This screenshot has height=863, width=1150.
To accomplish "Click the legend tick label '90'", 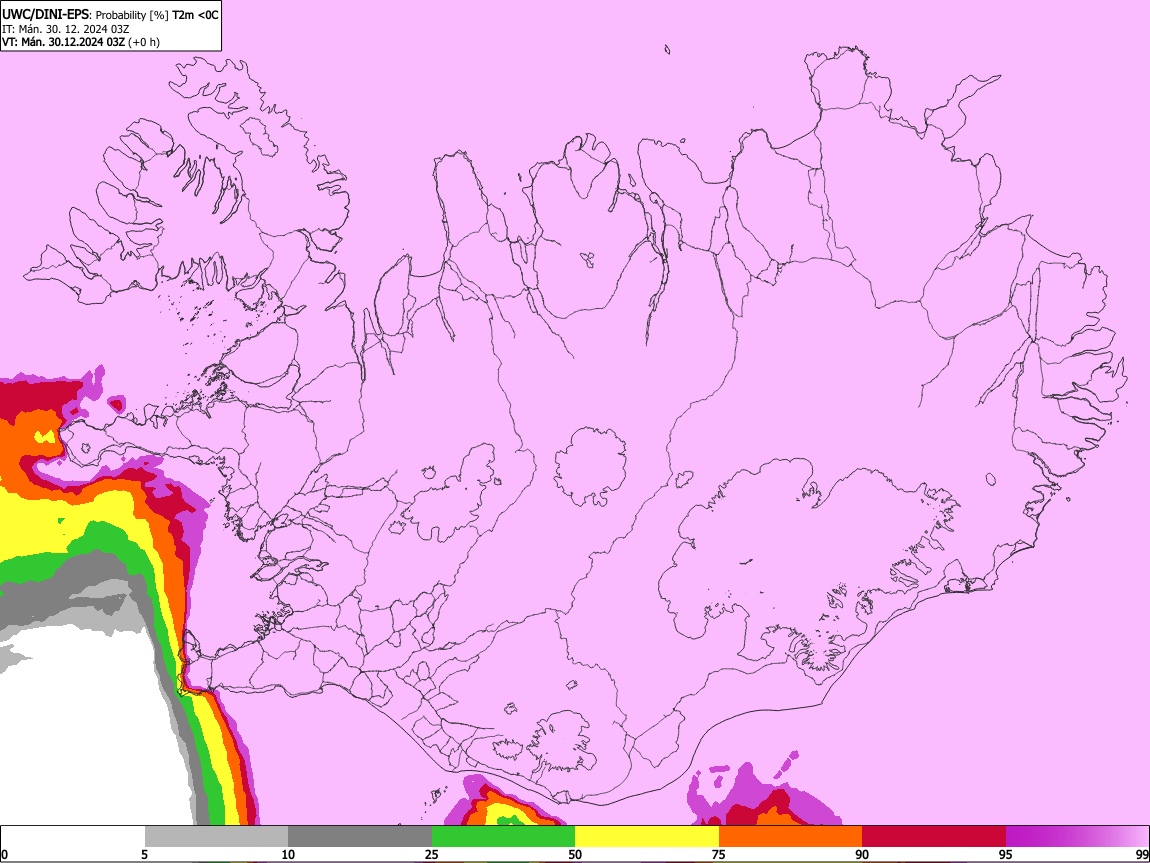I will 862,855.
